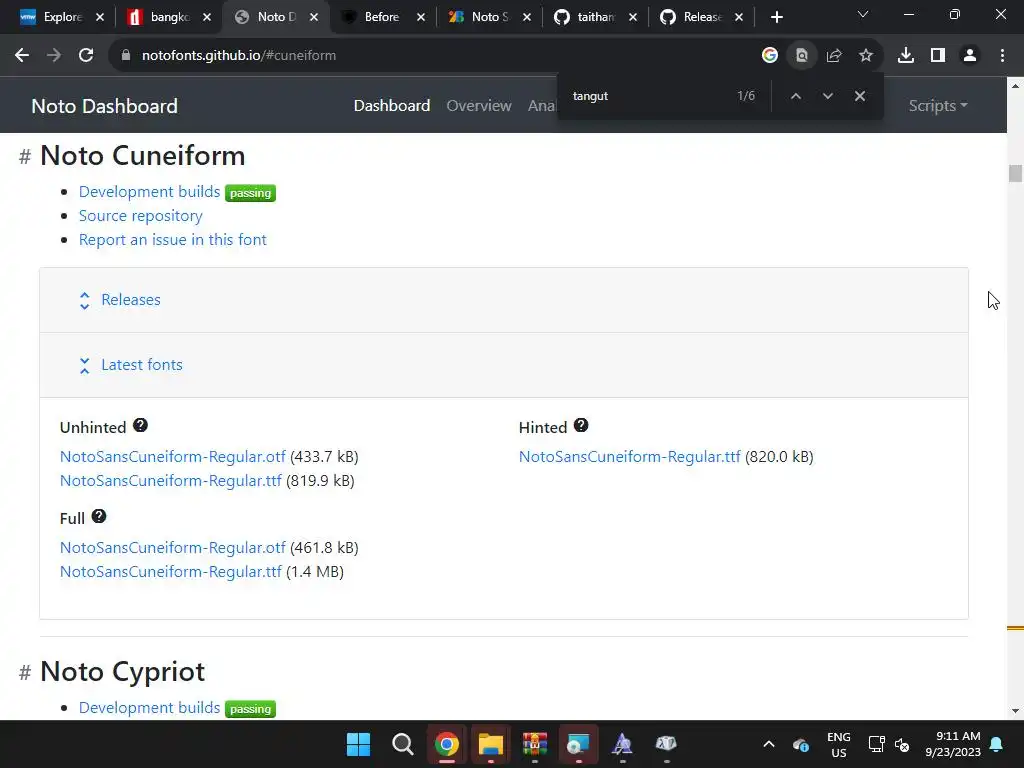Click the anchor hash beside Noto Cuneiform
1024x768 pixels.
(x=25, y=157)
